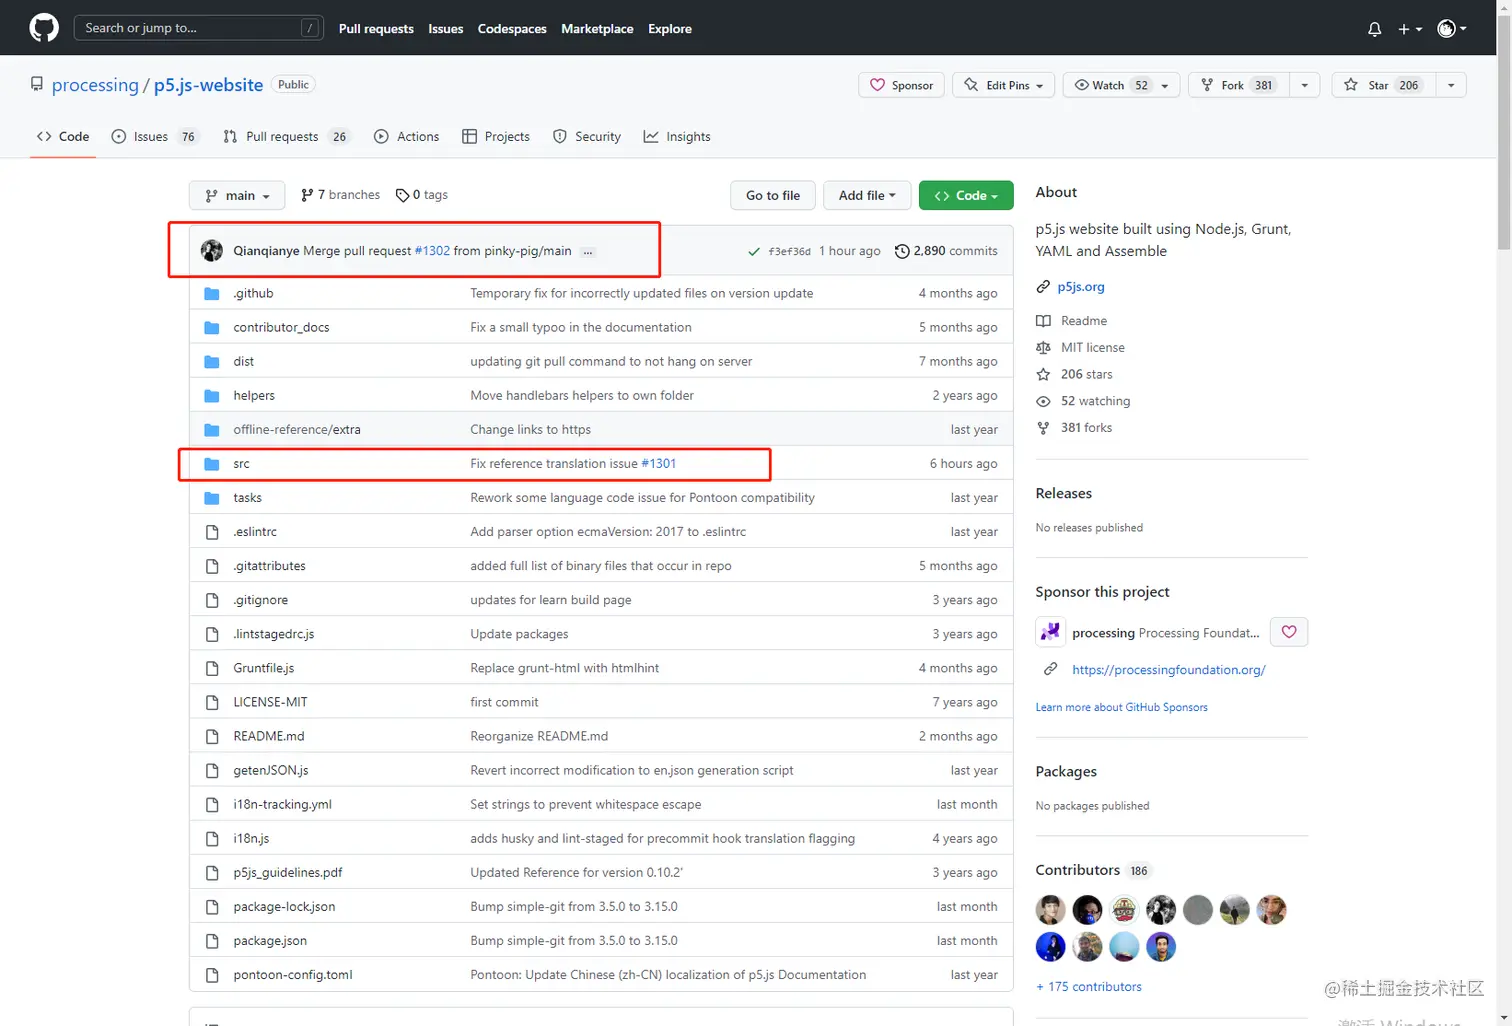Open the main branch dropdown

[x=237, y=195]
